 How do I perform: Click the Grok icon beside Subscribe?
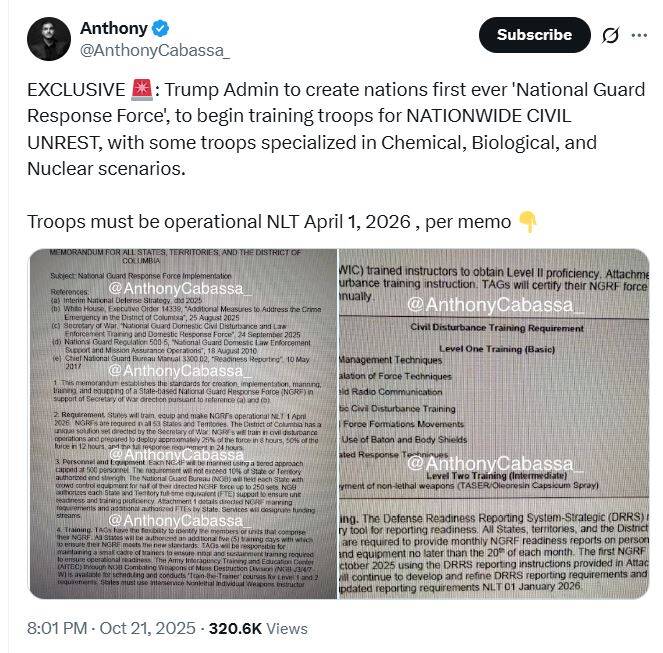click(610, 35)
